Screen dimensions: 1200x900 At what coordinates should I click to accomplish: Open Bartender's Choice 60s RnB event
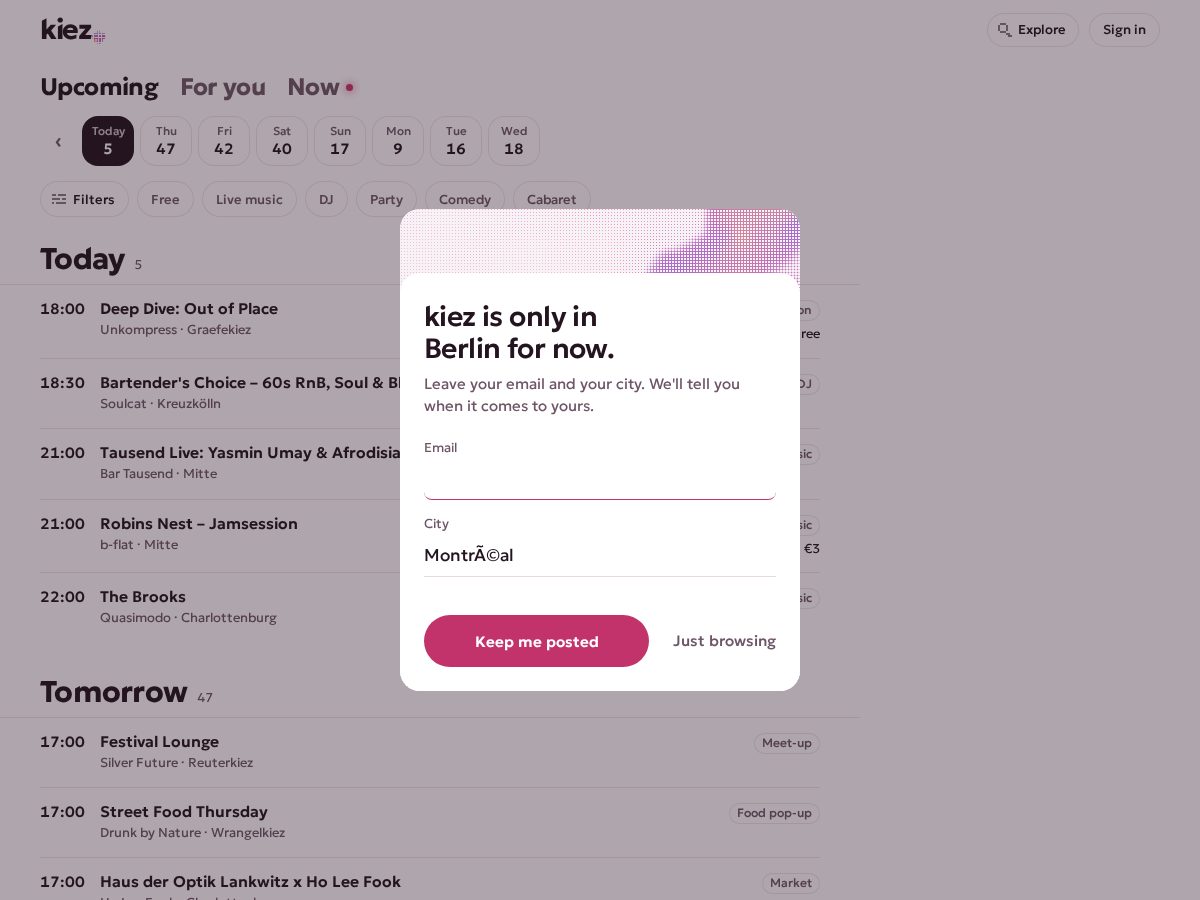250,383
